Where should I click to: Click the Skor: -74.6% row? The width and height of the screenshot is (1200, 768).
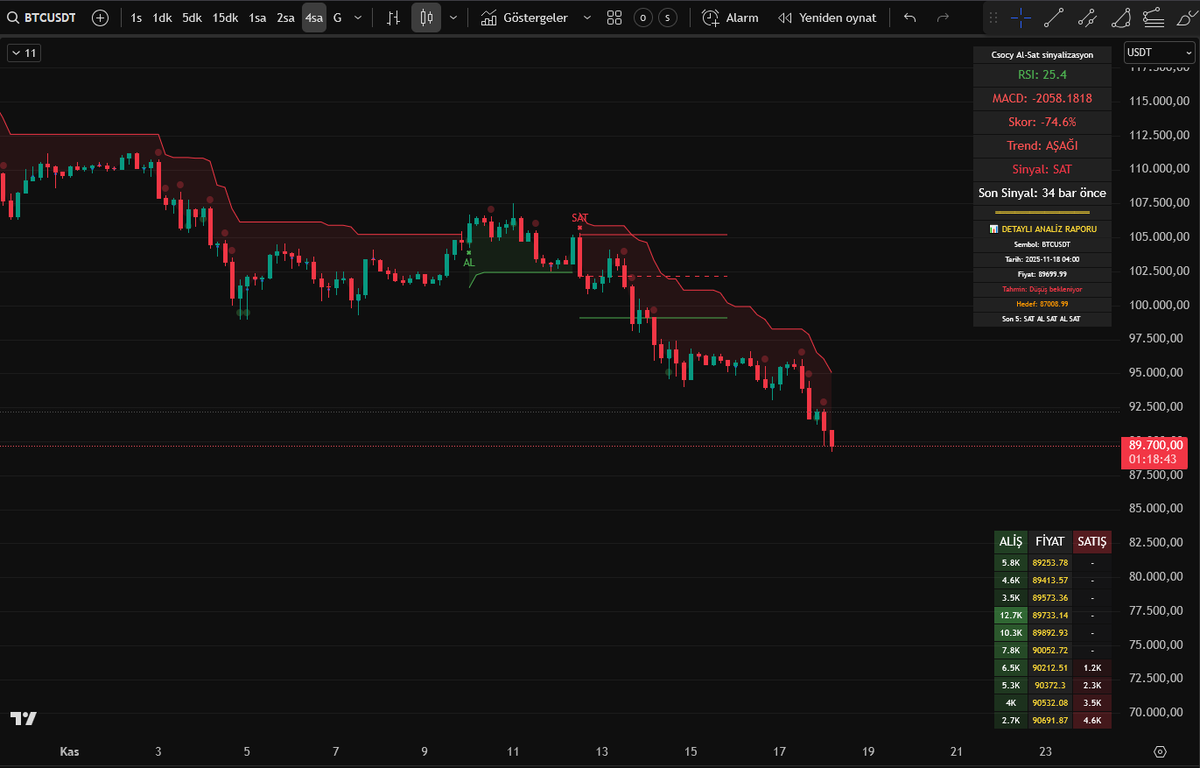(1042, 121)
